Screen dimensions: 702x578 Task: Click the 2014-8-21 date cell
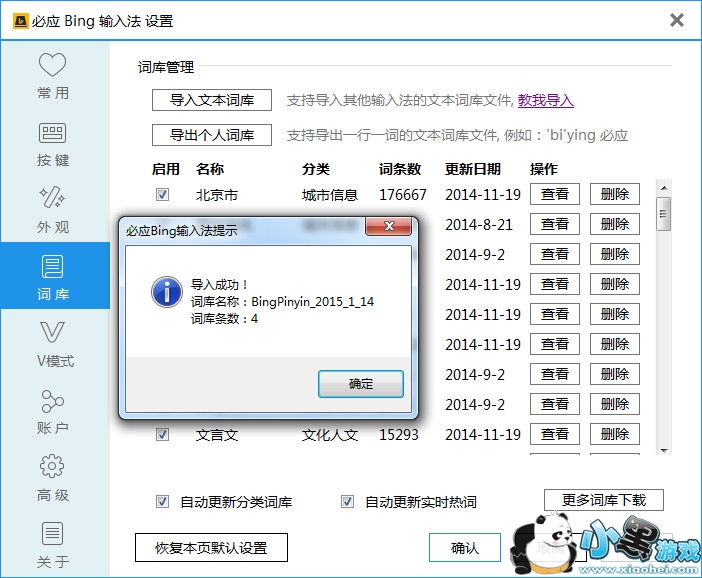pos(479,225)
